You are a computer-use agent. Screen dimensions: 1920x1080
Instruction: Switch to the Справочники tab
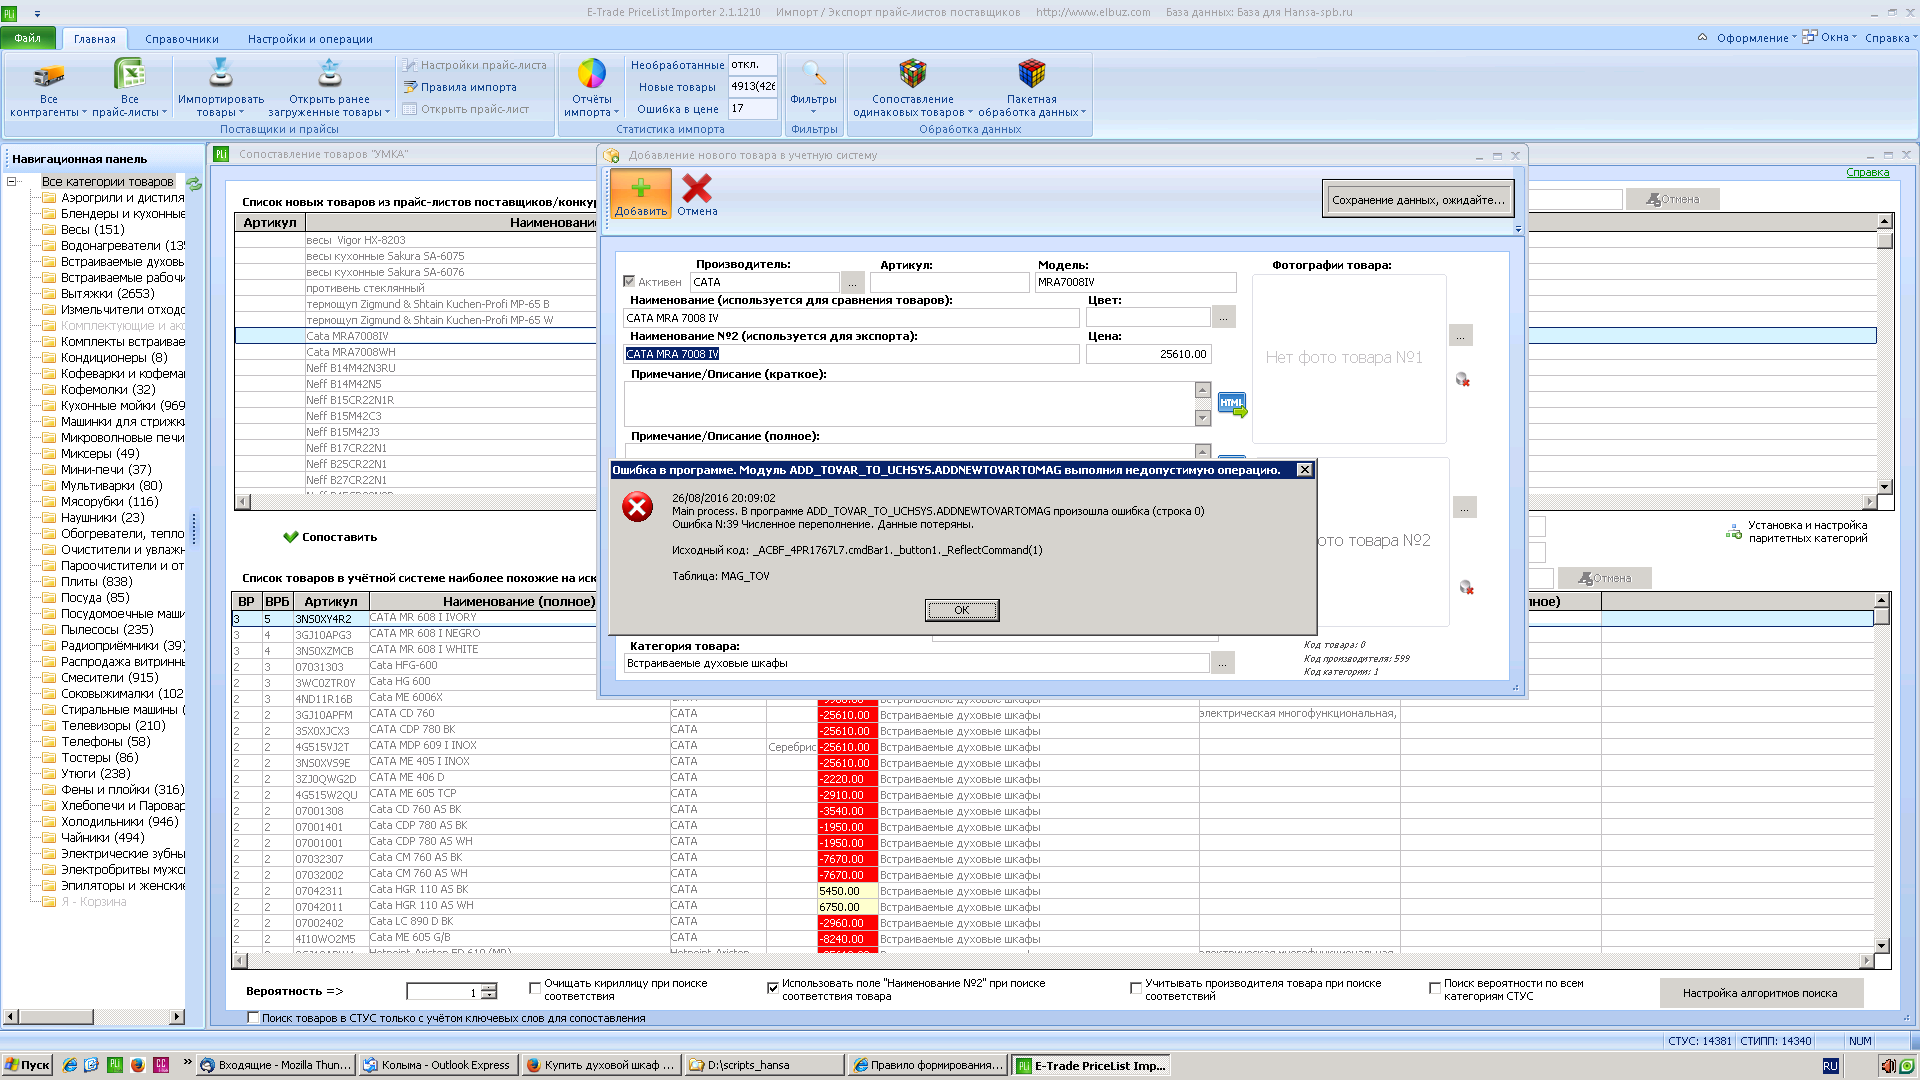(182, 39)
